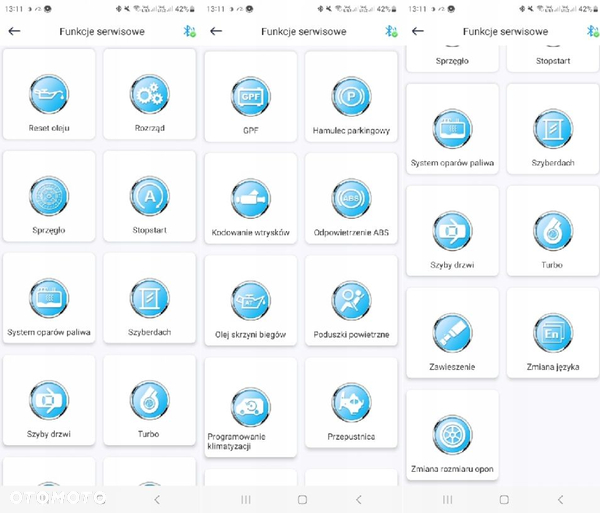
Task: Open Stopstart icon in left screenshot
Action: pos(150,196)
